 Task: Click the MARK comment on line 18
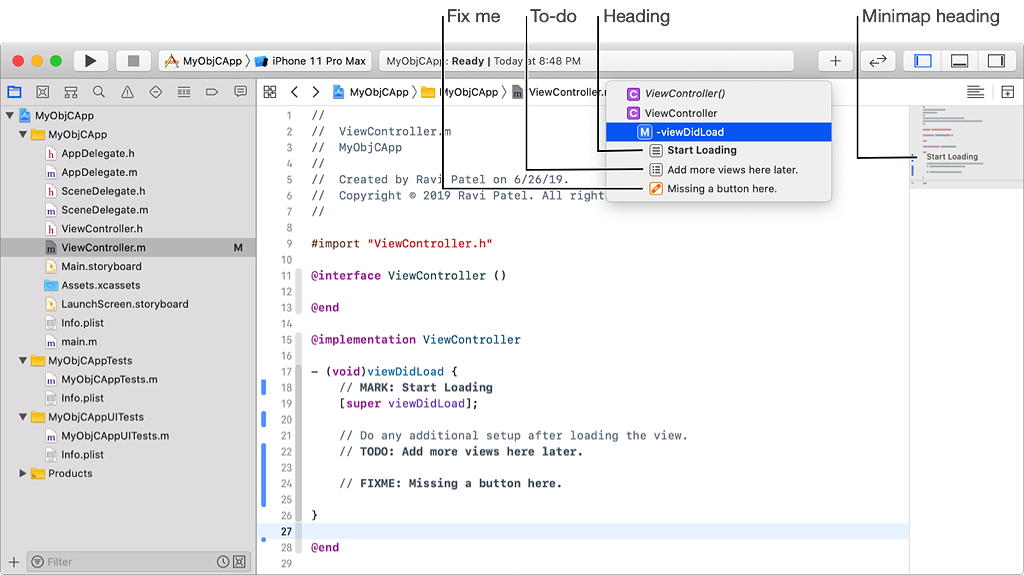416,387
